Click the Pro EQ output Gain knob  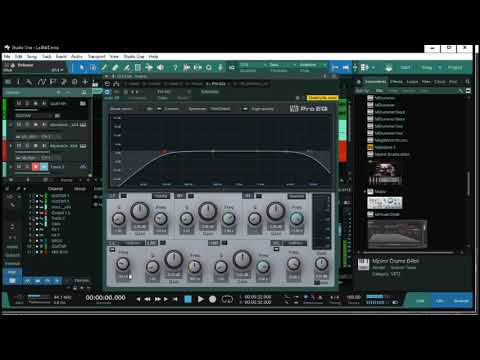pyautogui.click(x=321, y=264)
